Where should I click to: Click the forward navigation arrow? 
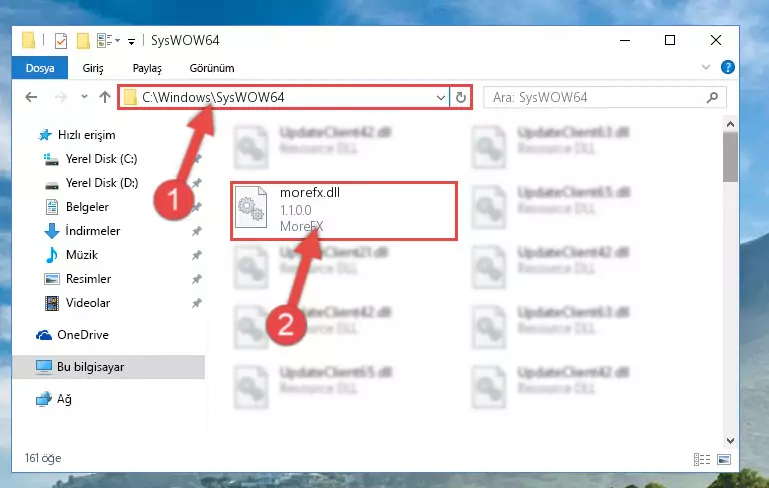tap(60, 97)
